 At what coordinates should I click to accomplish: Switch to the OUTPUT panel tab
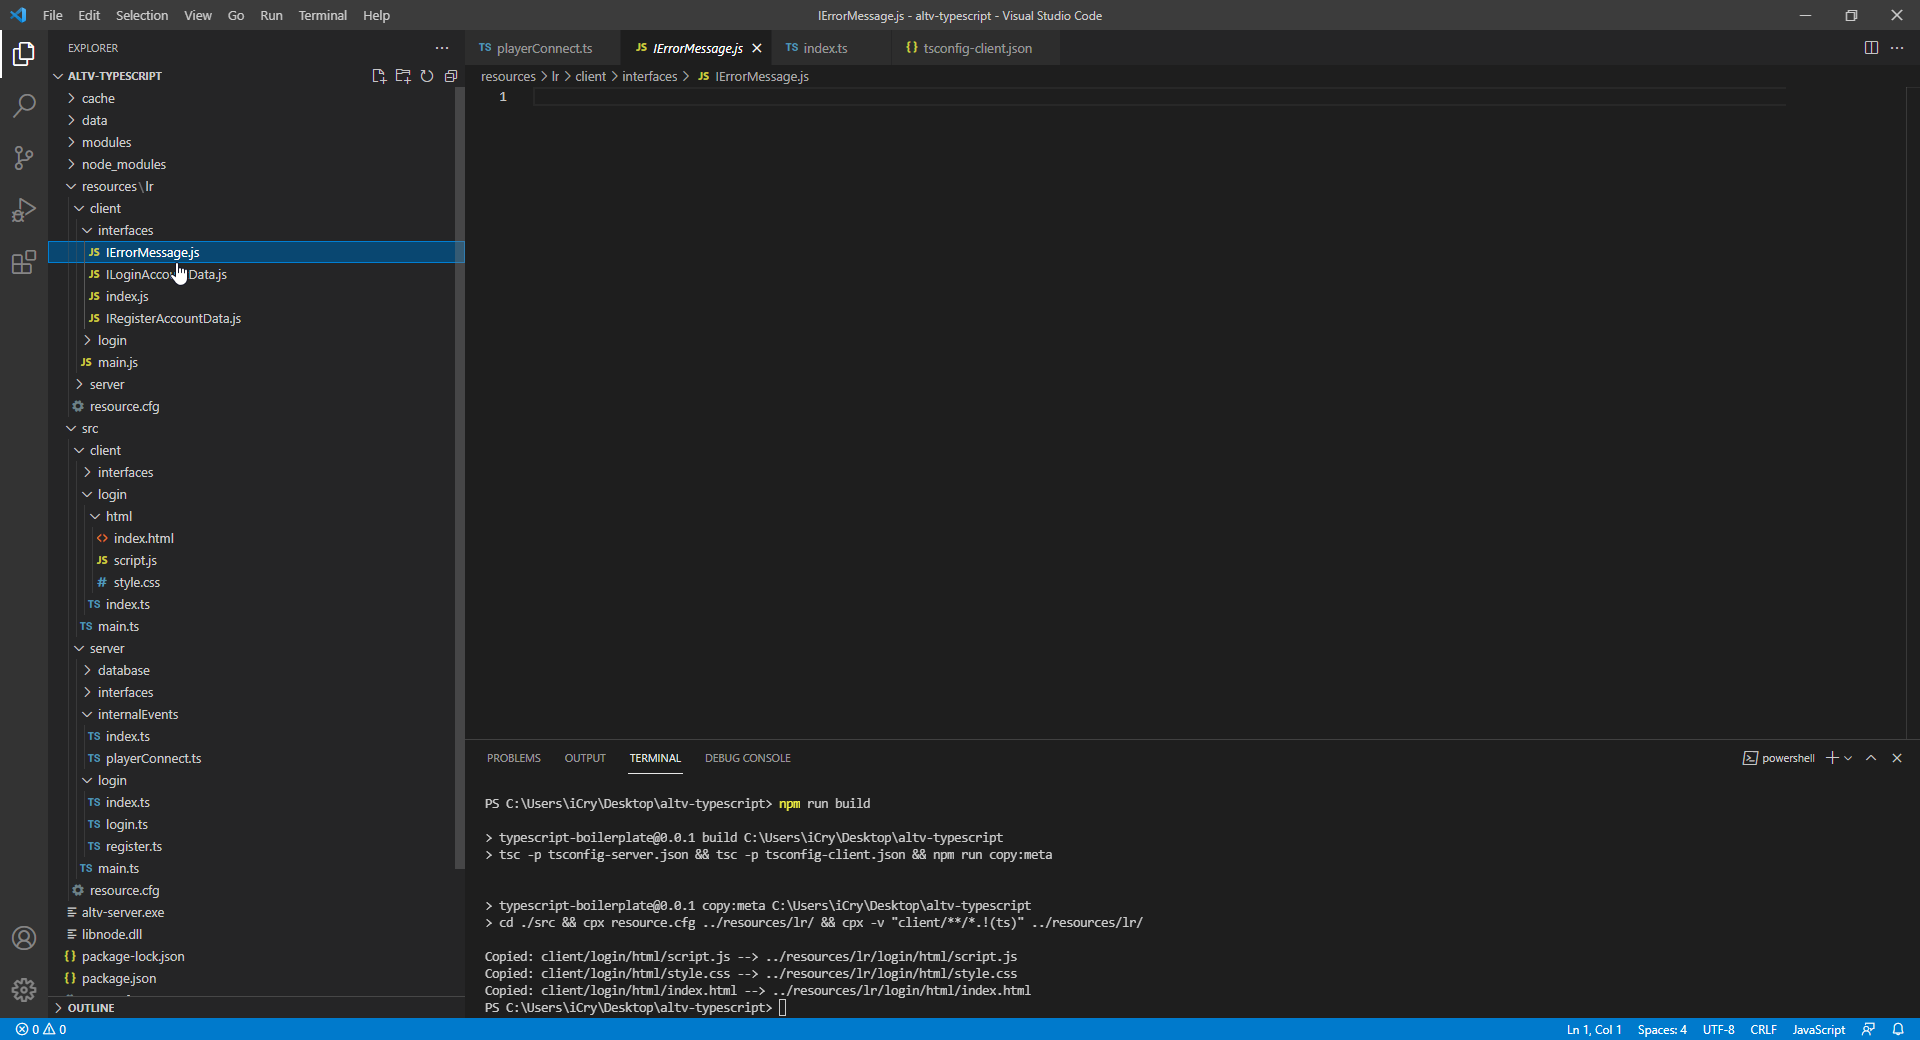[x=585, y=758]
